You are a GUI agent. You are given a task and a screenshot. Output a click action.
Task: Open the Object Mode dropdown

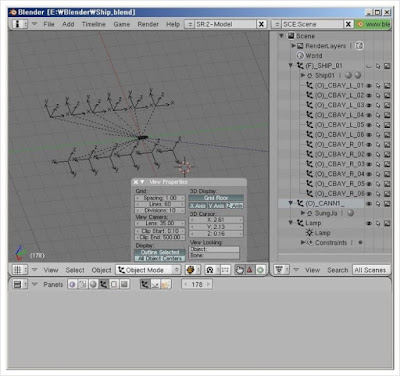148,270
